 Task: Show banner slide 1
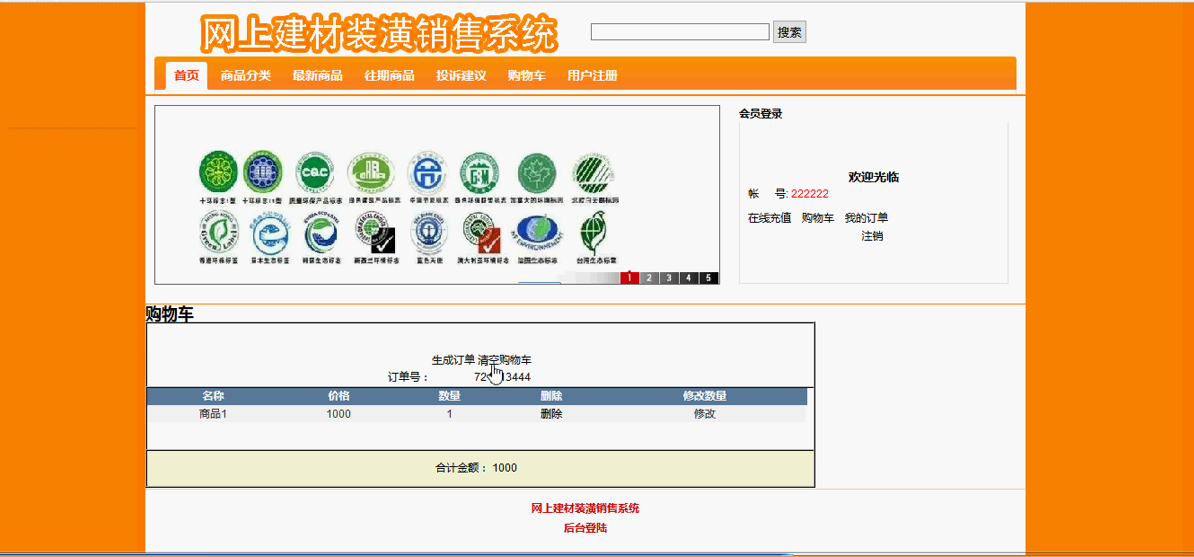(x=629, y=277)
